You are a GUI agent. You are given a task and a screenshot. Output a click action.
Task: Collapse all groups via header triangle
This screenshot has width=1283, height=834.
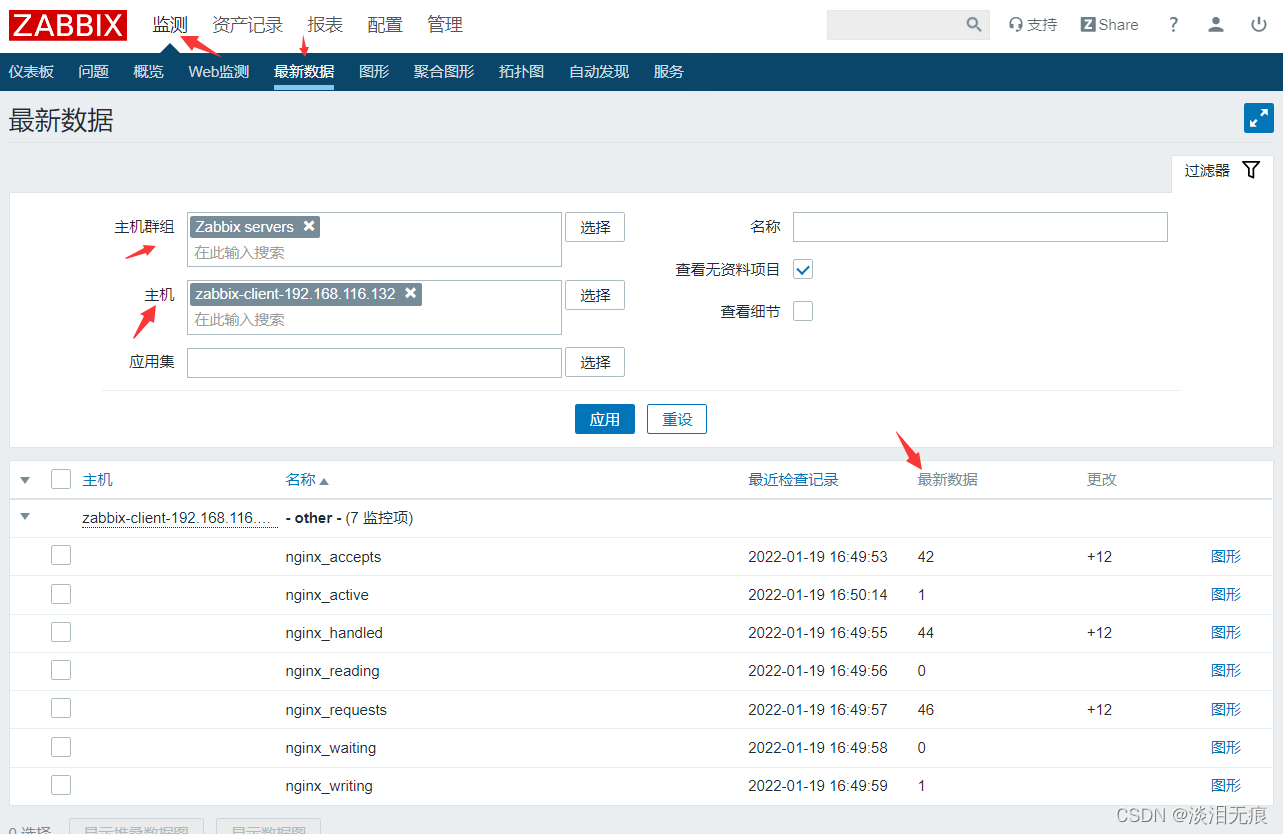pos(25,480)
